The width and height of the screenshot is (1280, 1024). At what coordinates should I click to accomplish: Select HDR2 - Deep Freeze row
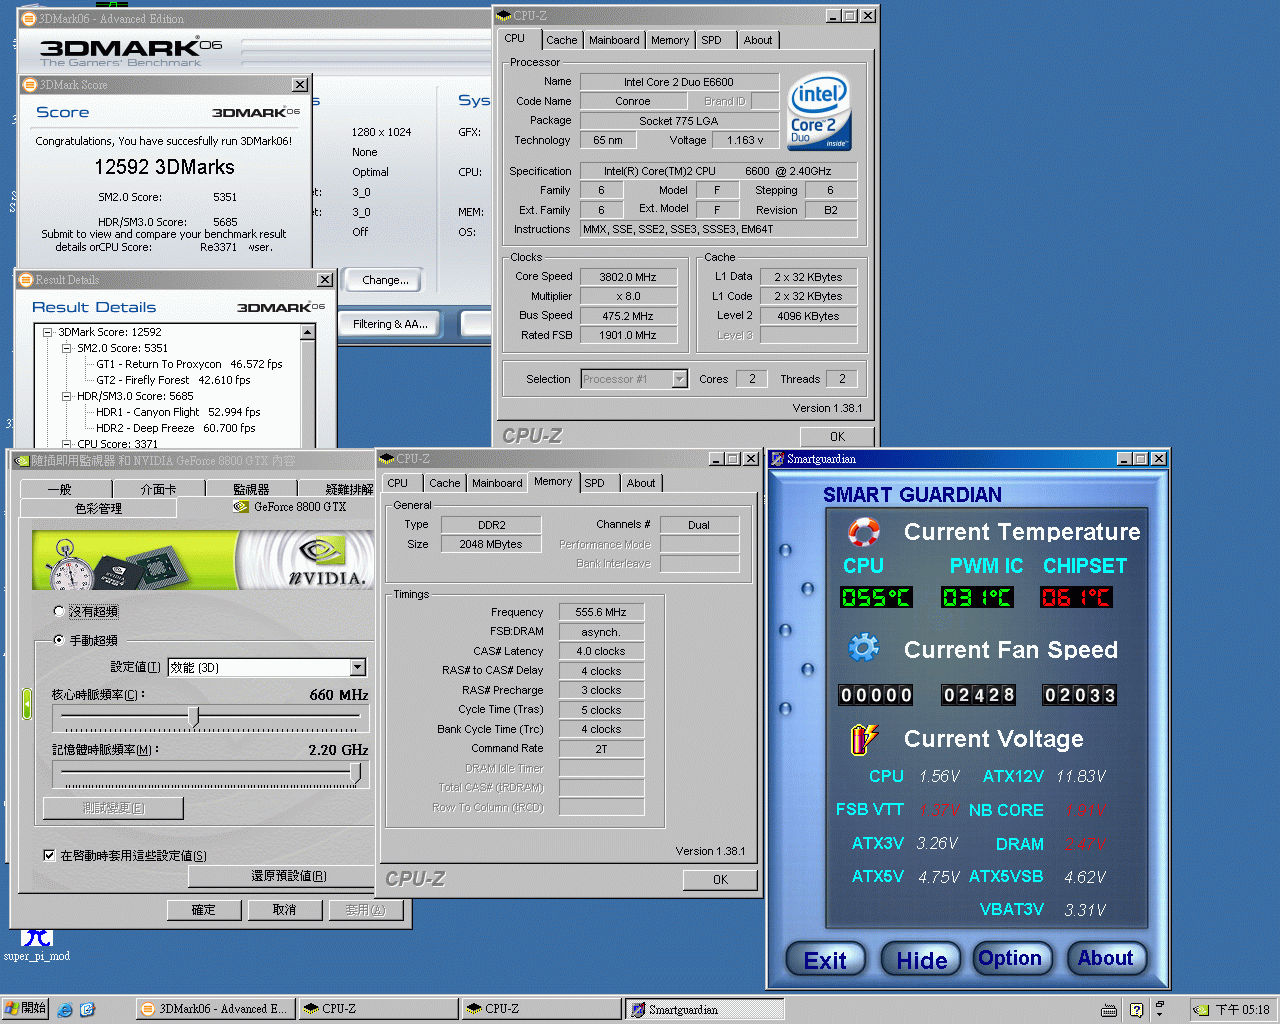click(x=176, y=428)
